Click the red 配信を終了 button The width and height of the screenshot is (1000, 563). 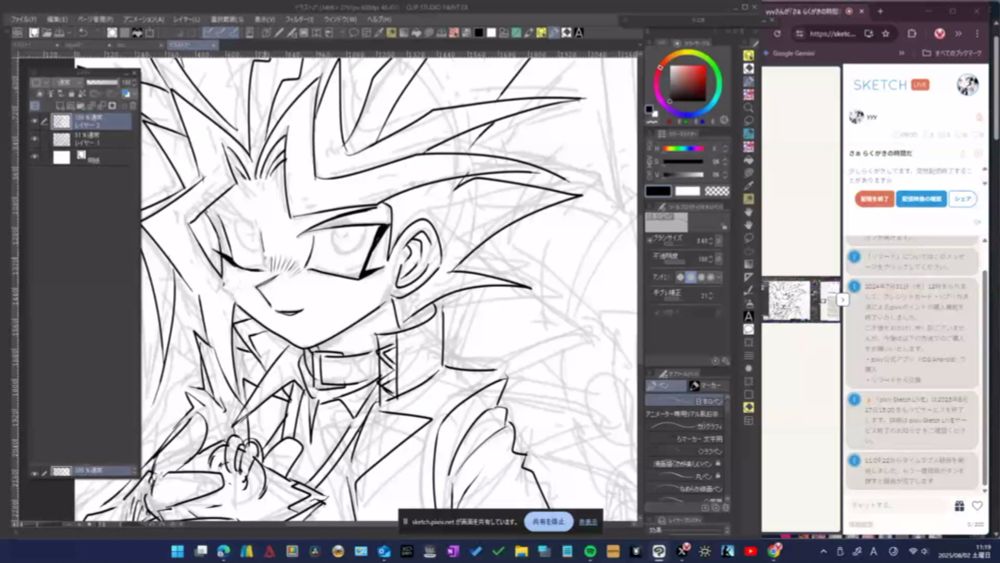pyautogui.click(x=874, y=199)
